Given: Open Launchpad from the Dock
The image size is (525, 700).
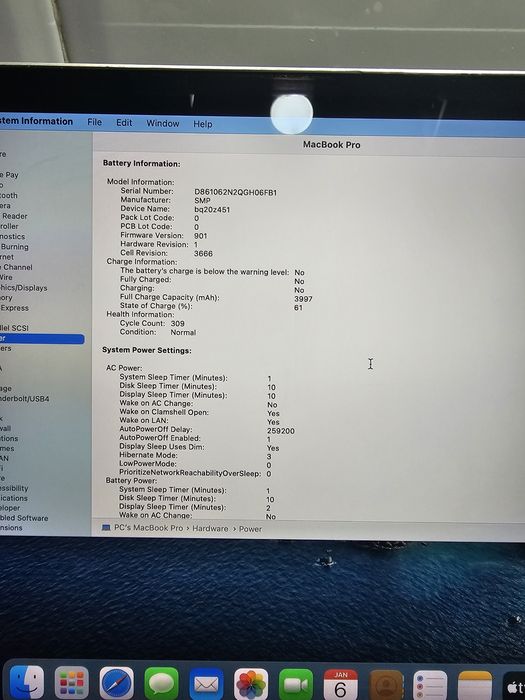Looking at the screenshot, I should click(71, 683).
